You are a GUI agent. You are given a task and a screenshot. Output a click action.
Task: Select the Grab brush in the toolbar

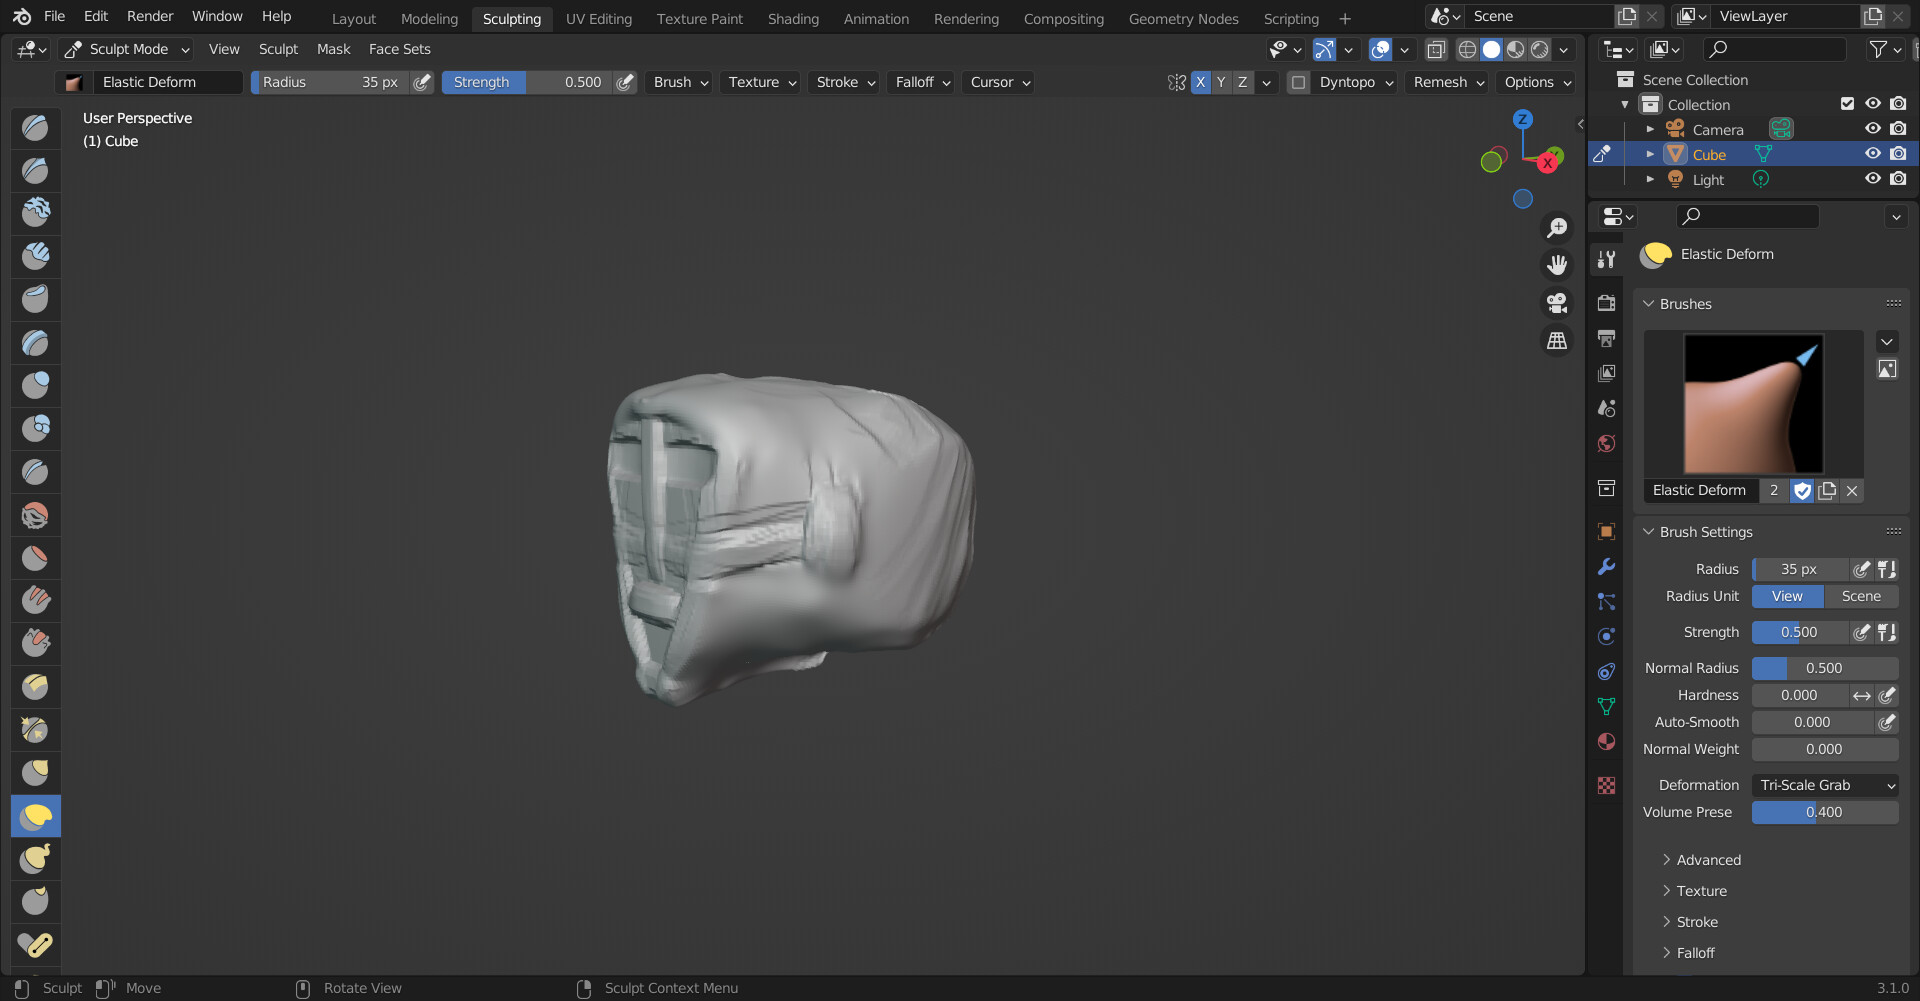pos(35,772)
